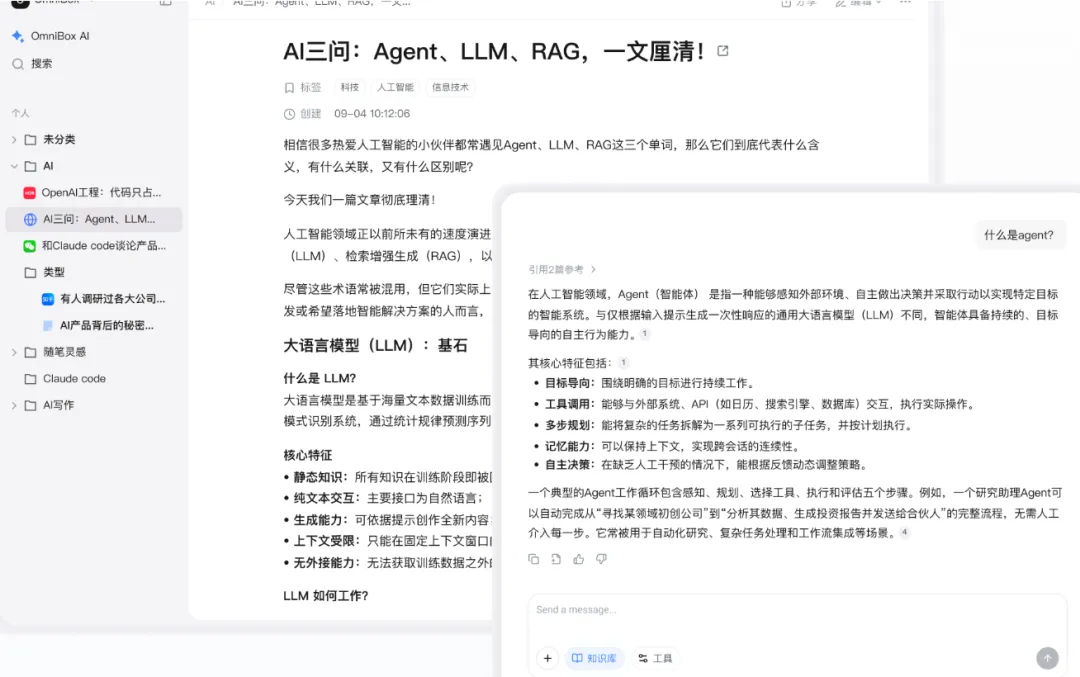This screenshot has height=677, width=1080.
Task: Open the AI产品背后的秘密... note
Action: point(98,326)
